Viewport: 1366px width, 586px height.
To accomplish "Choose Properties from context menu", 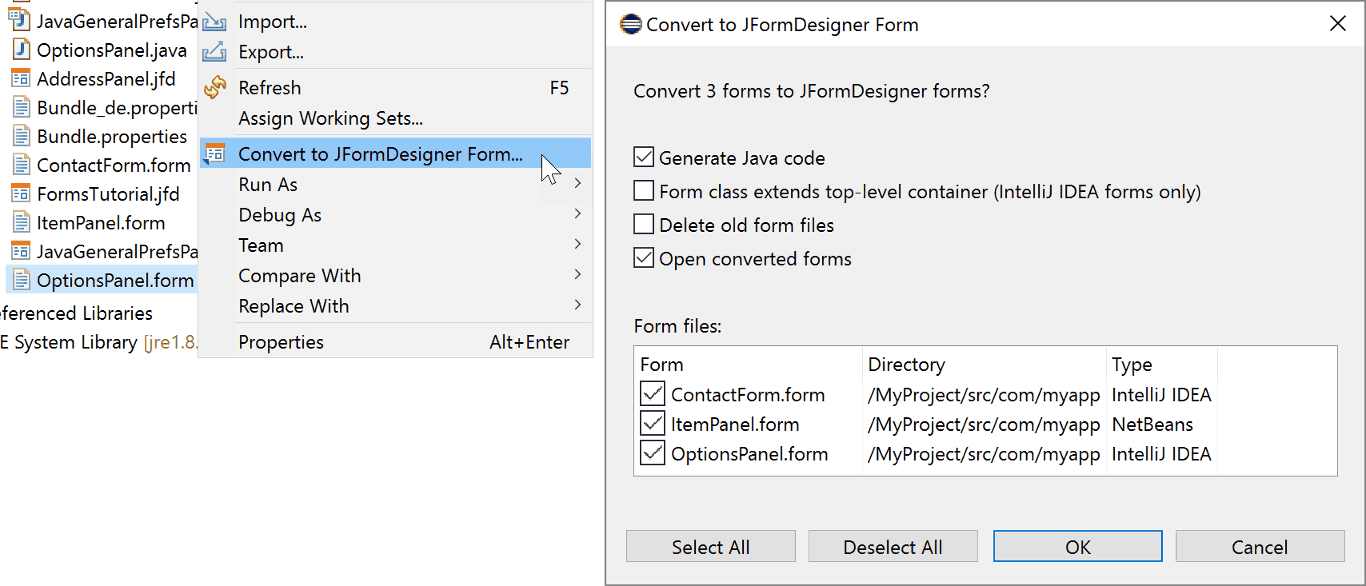I will click(281, 342).
